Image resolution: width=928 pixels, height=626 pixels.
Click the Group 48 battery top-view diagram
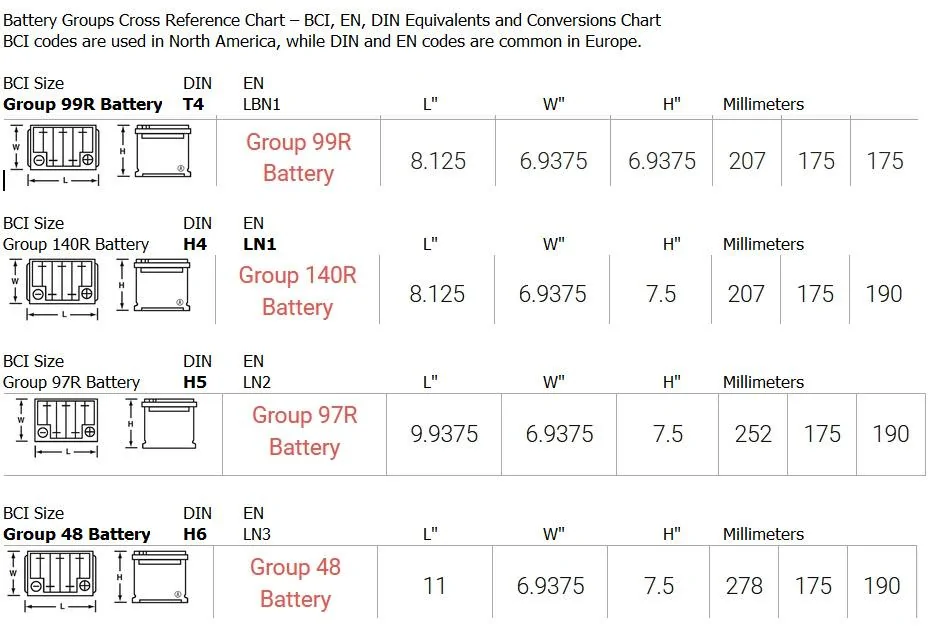coord(53,580)
